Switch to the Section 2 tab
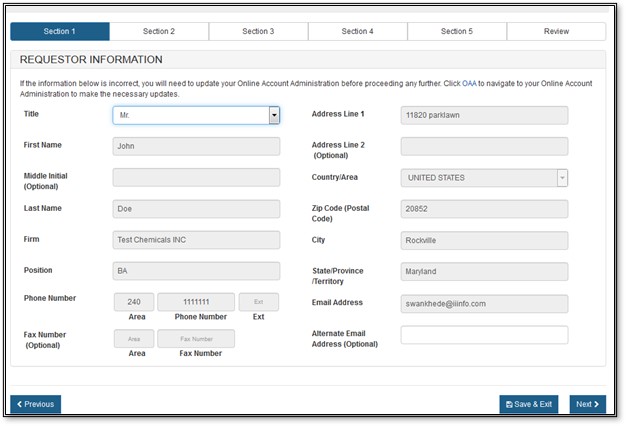Screen dimensions: 626x426 click(x=158, y=32)
